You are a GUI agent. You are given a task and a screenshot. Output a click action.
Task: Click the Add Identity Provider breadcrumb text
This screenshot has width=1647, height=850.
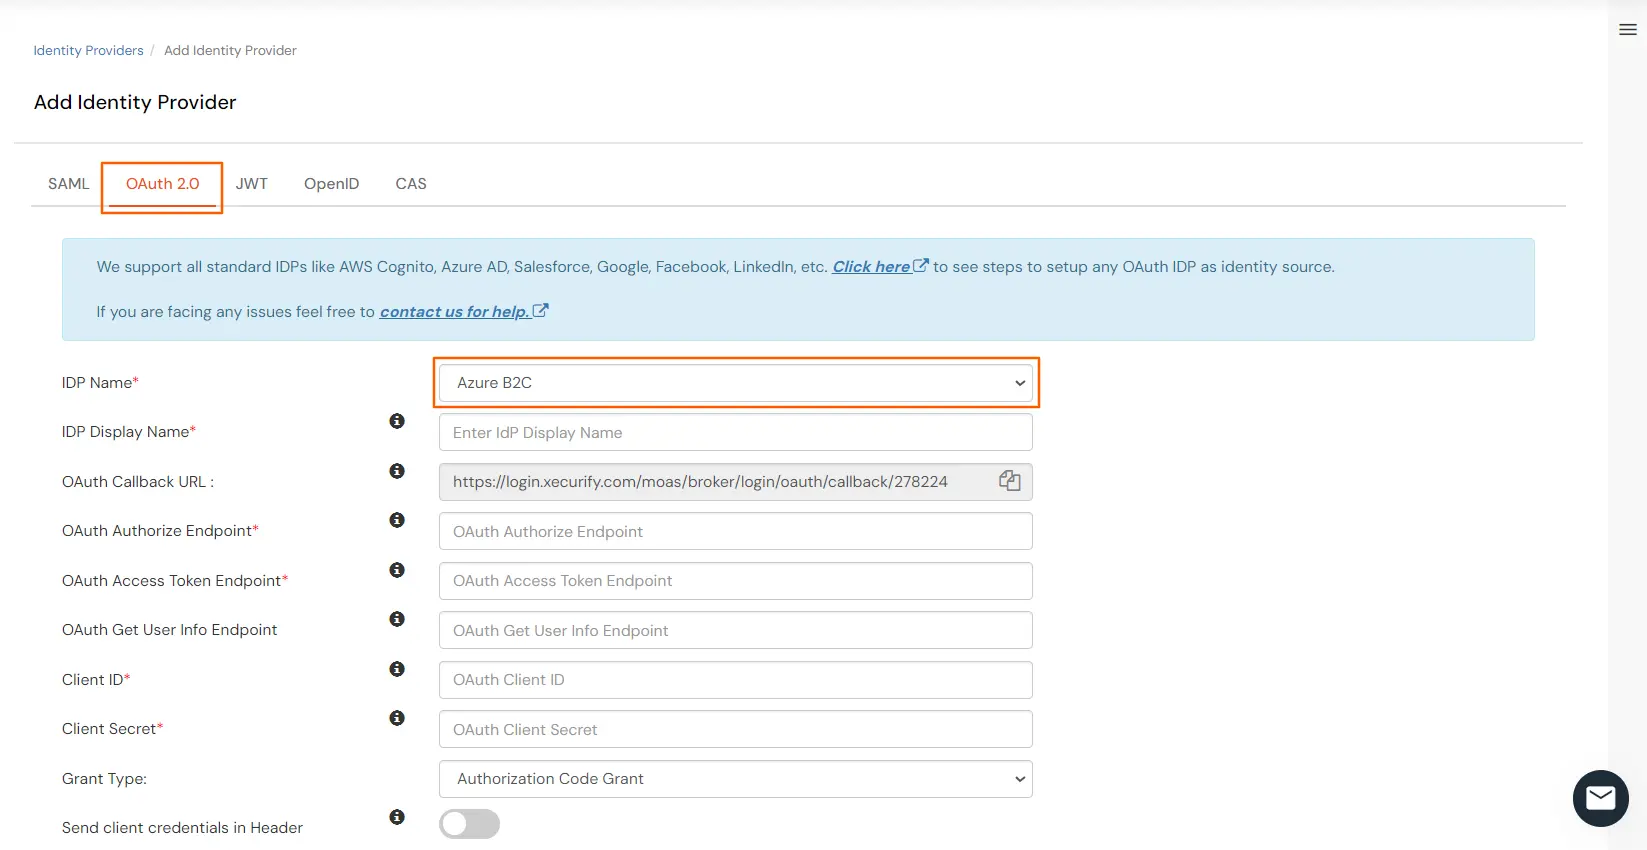(x=230, y=50)
